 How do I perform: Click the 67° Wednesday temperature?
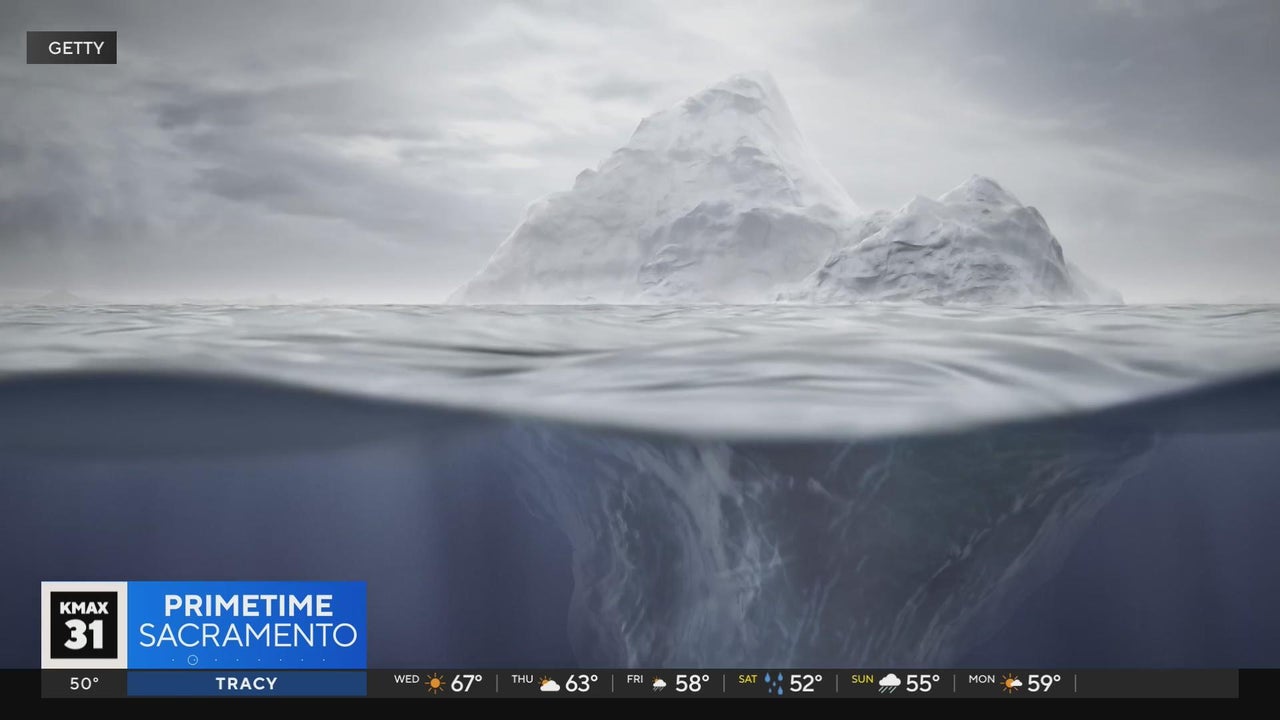466,684
